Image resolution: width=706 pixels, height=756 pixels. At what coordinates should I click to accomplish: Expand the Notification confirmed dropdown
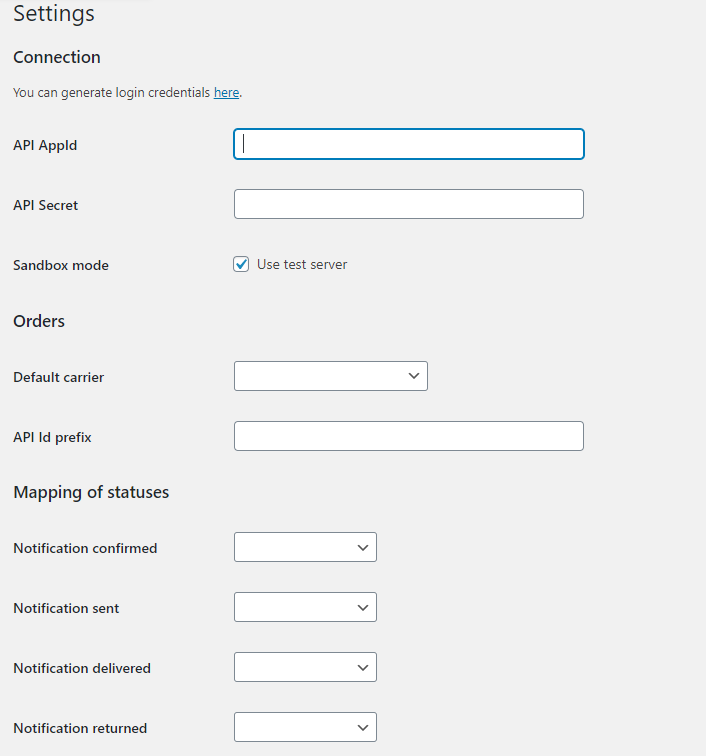[305, 547]
